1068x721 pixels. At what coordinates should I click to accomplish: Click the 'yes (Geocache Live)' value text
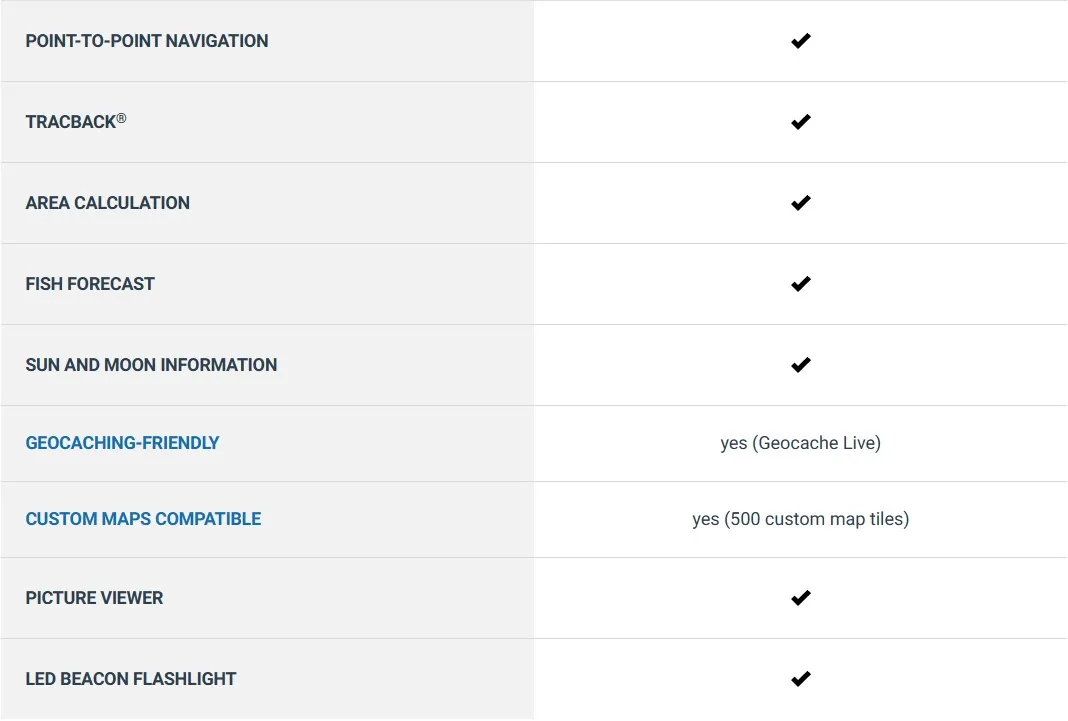coord(800,443)
